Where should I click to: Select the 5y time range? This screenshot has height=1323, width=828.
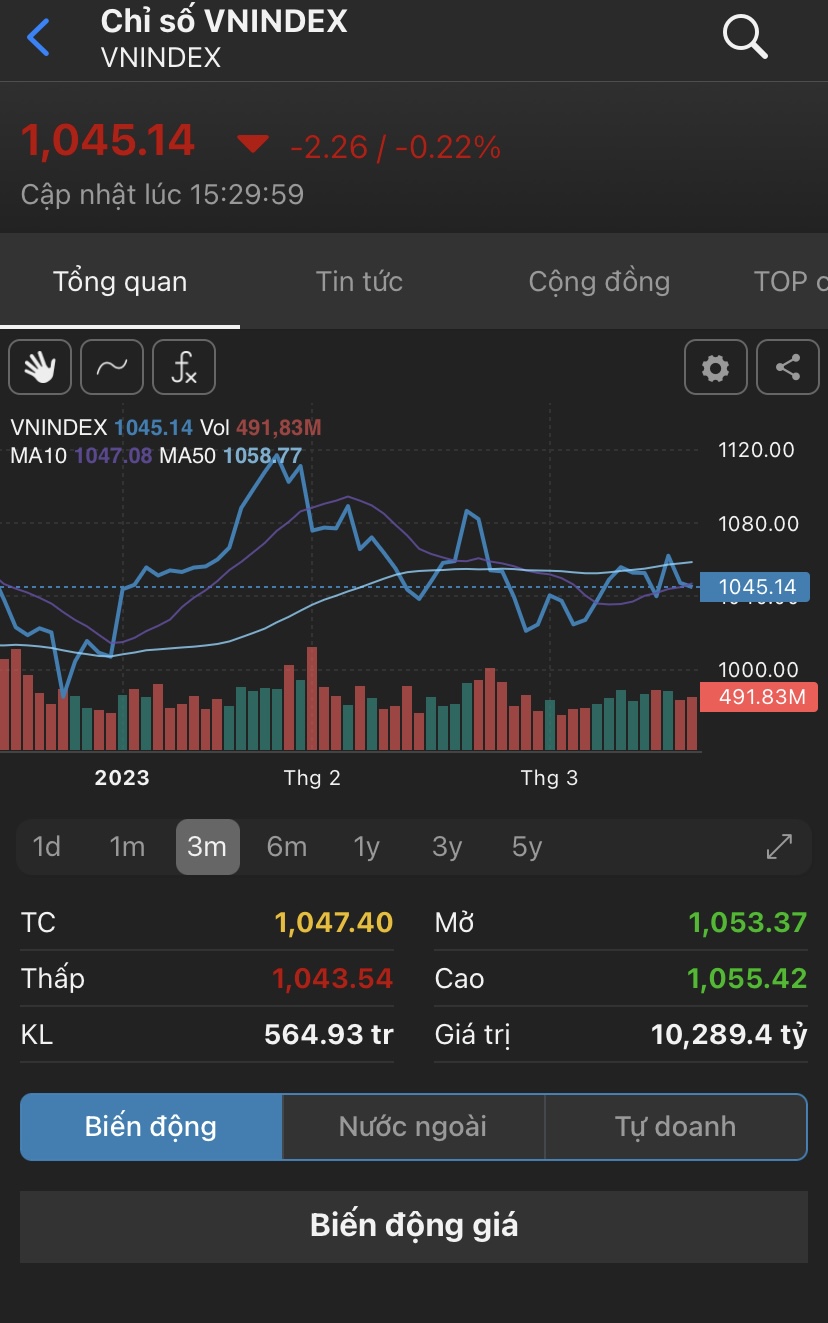click(x=527, y=847)
